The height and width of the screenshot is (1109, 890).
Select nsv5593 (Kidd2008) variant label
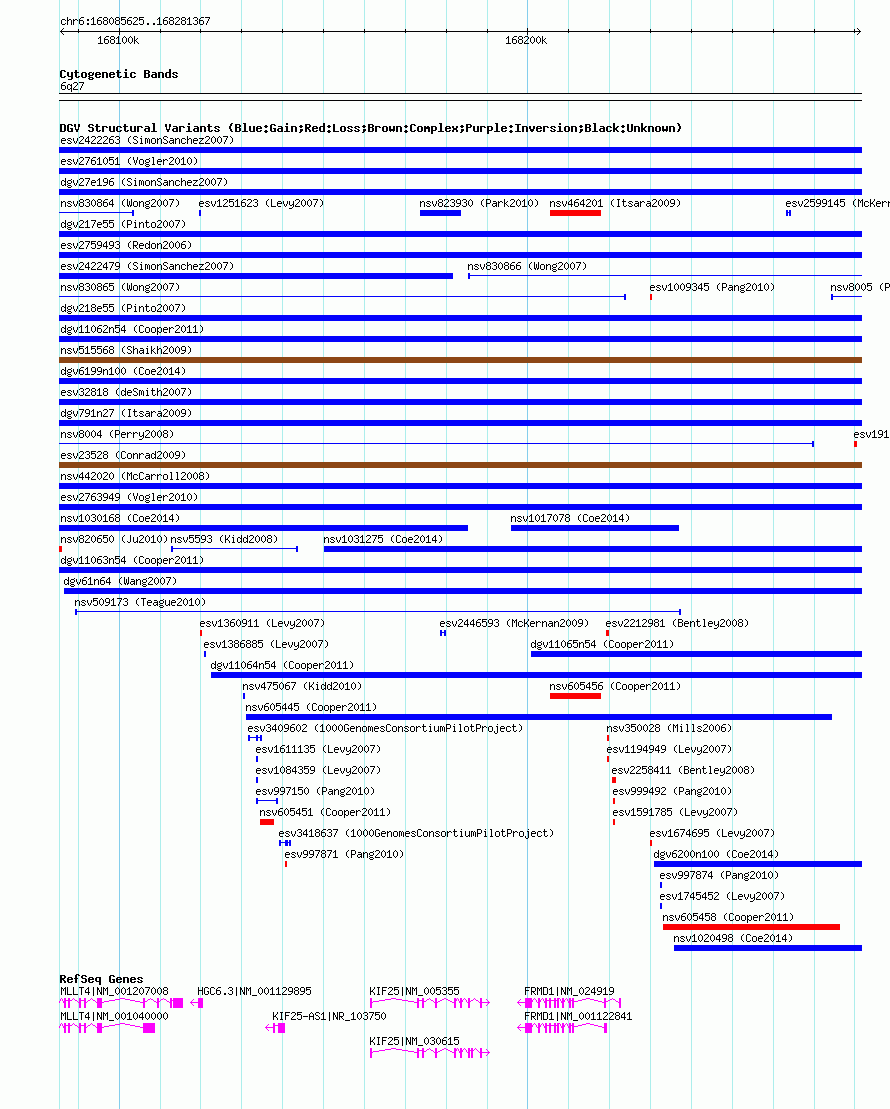pyautogui.click(x=224, y=539)
